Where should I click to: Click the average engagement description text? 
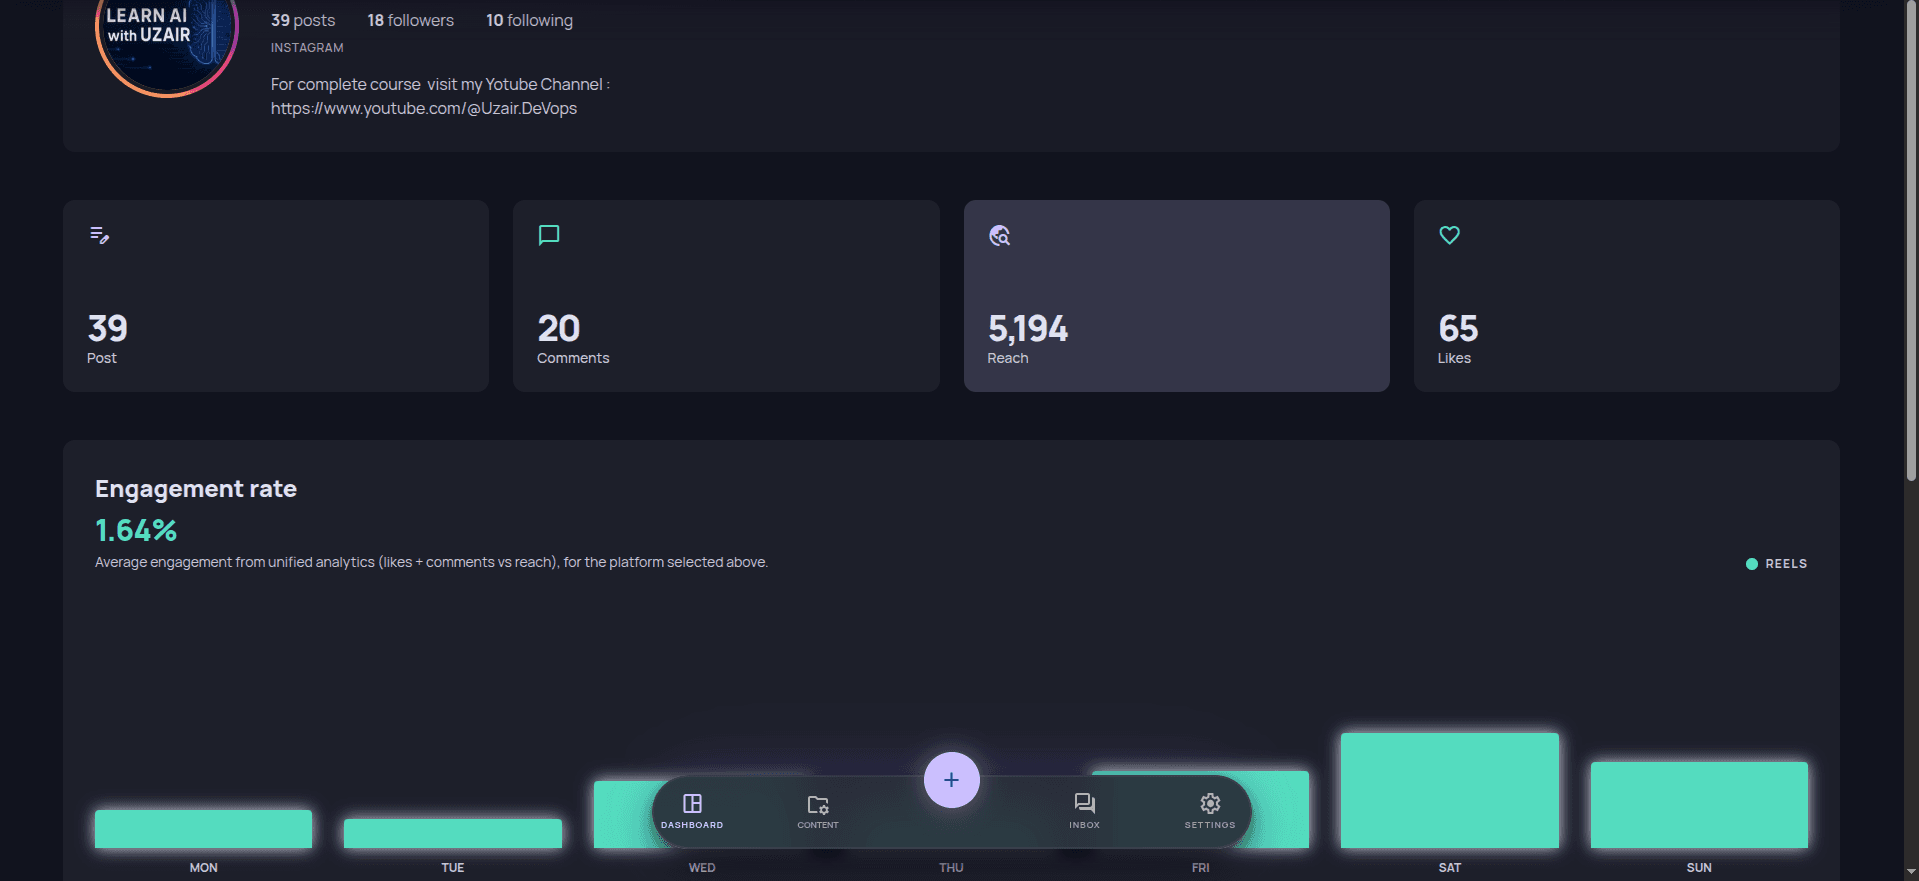pyautogui.click(x=431, y=562)
